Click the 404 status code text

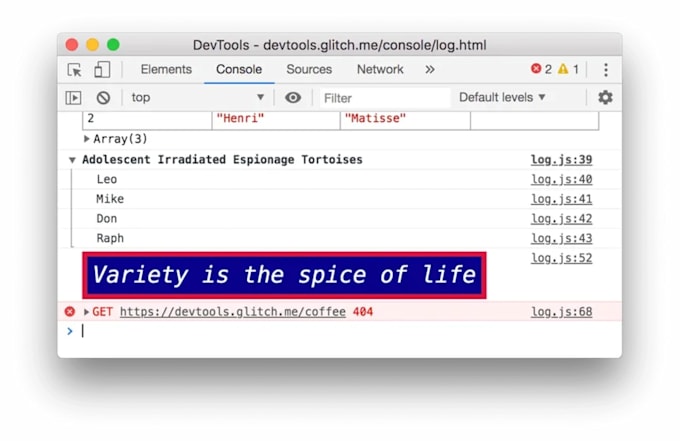click(x=363, y=312)
